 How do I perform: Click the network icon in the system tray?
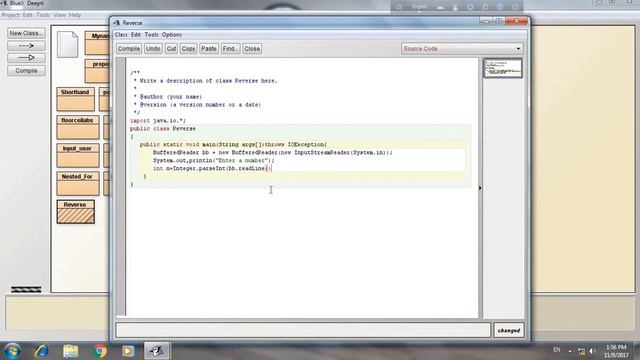coord(582,351)
